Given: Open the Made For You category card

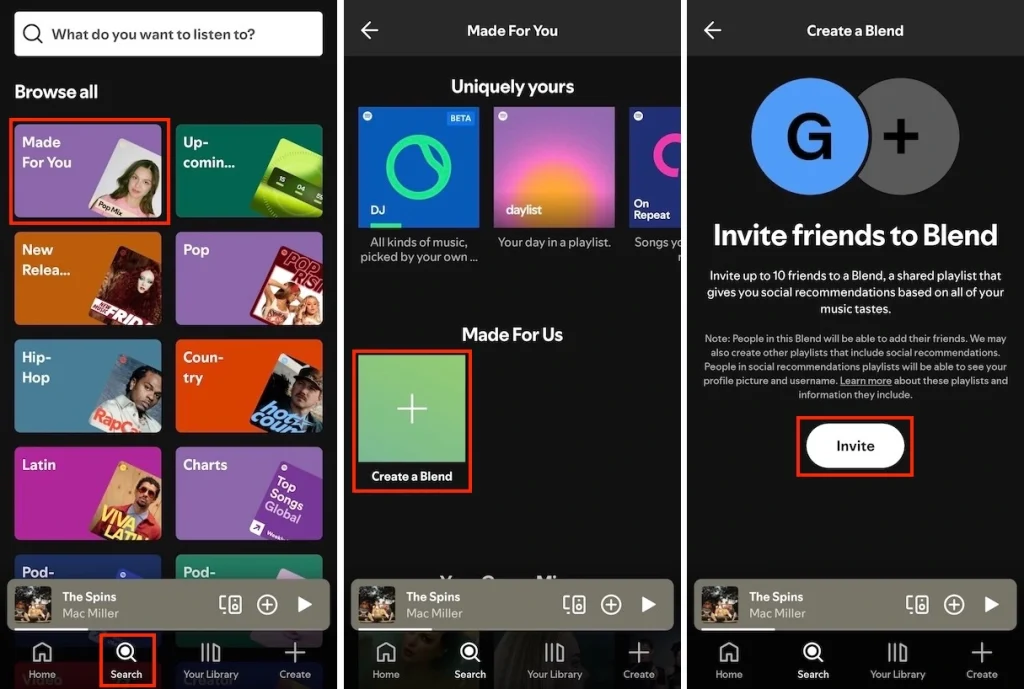Looking at the screenshot, I should pos(88,171).
